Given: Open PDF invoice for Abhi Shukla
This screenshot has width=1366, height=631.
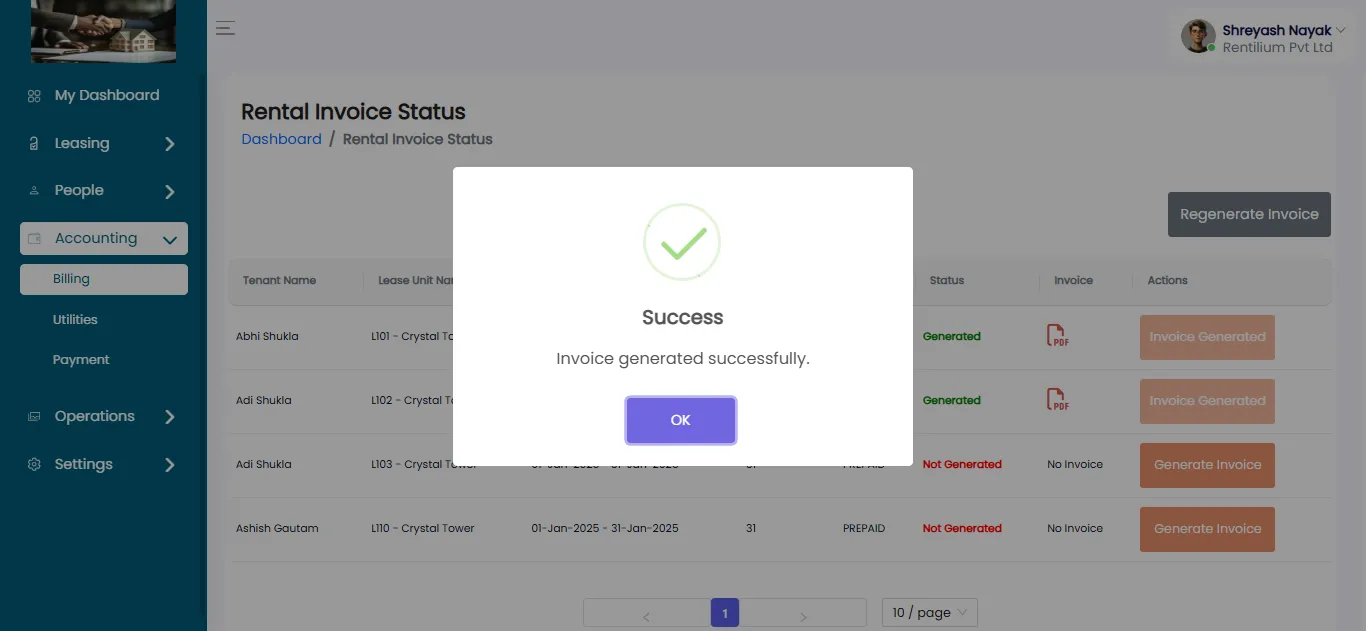Looking at the screenshot, I should 1057,336.
